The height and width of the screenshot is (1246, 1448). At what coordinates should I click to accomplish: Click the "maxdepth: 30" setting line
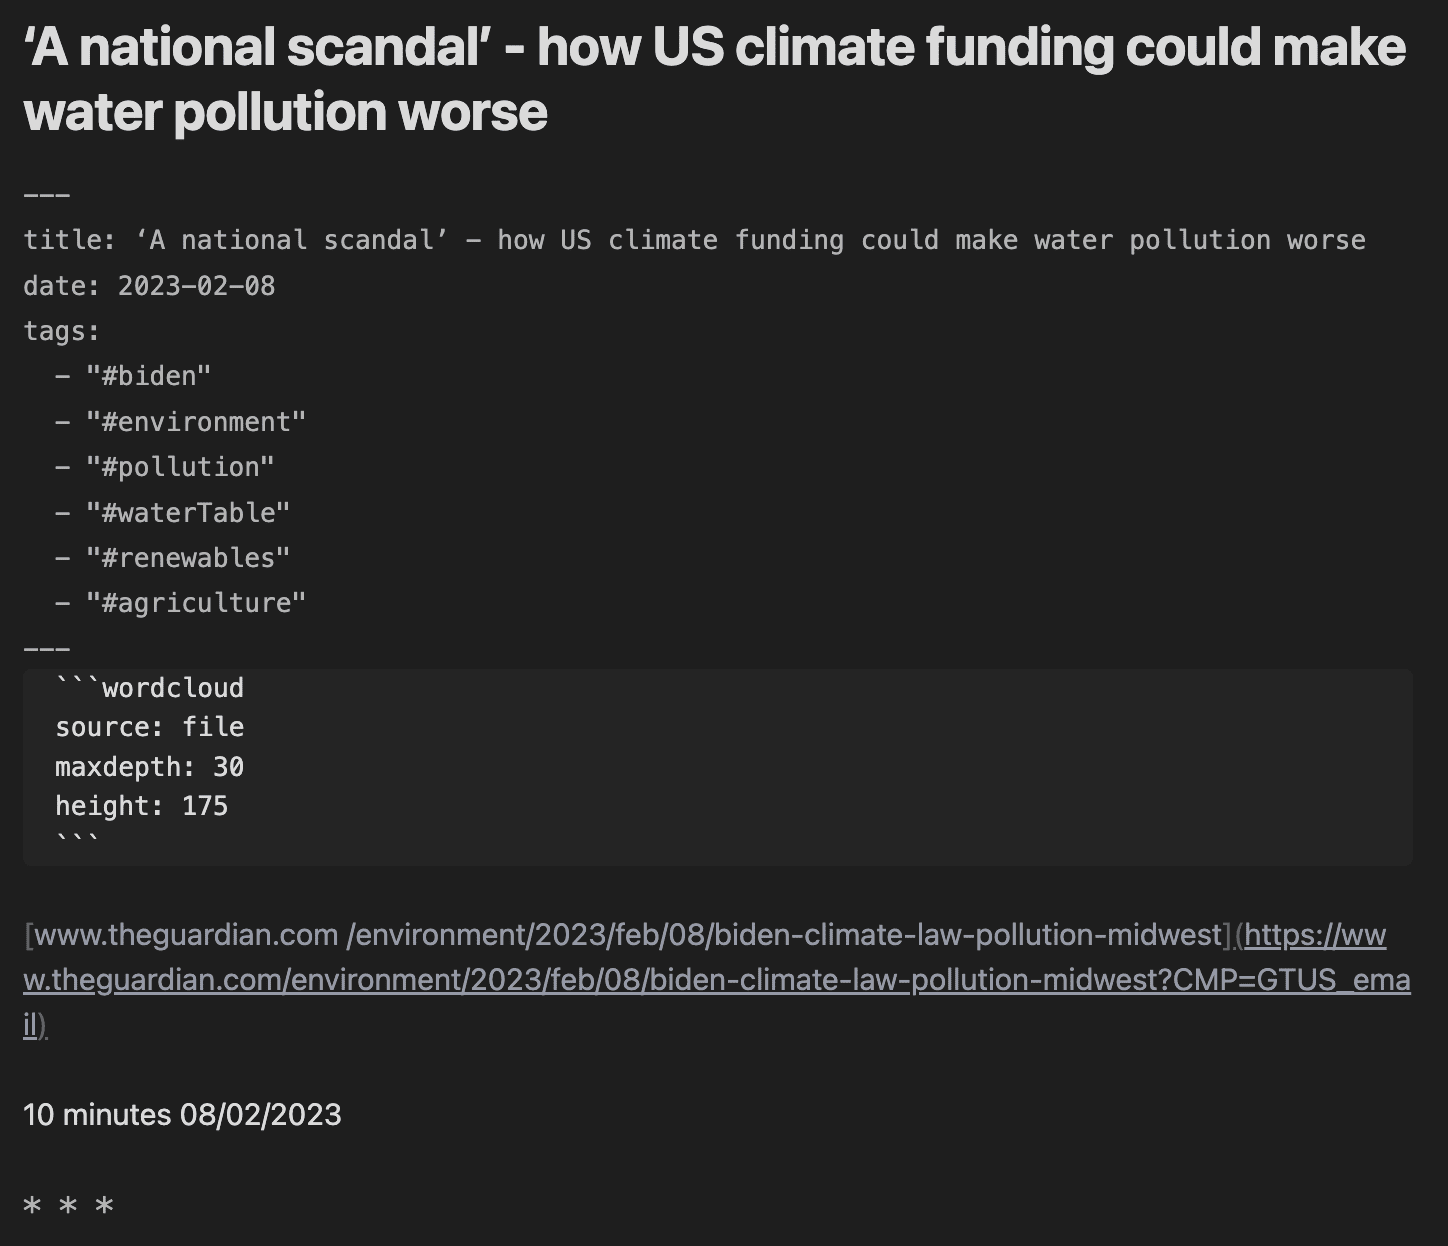pyautogui.click(x=150, y=767)
